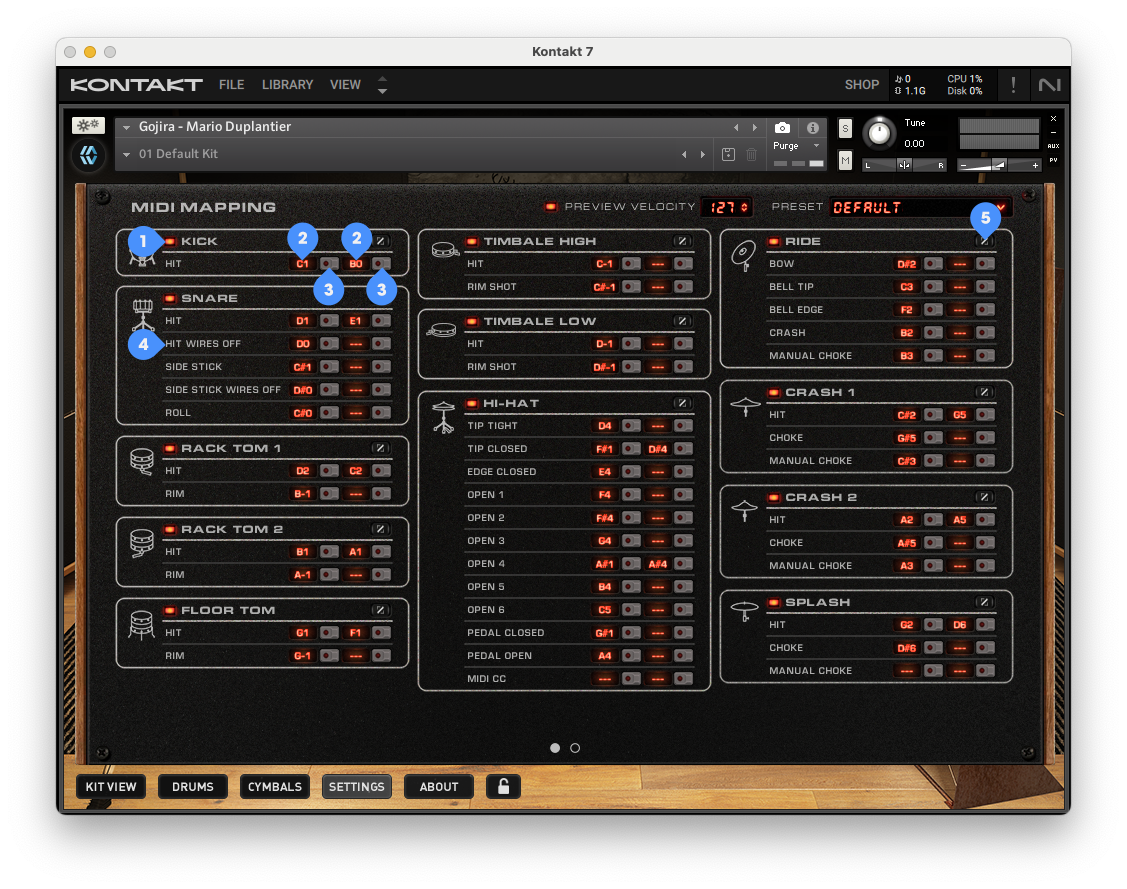Click the snapshot camera icon
The width and height of the screenshot is (1127, 889).
point(783,128)
